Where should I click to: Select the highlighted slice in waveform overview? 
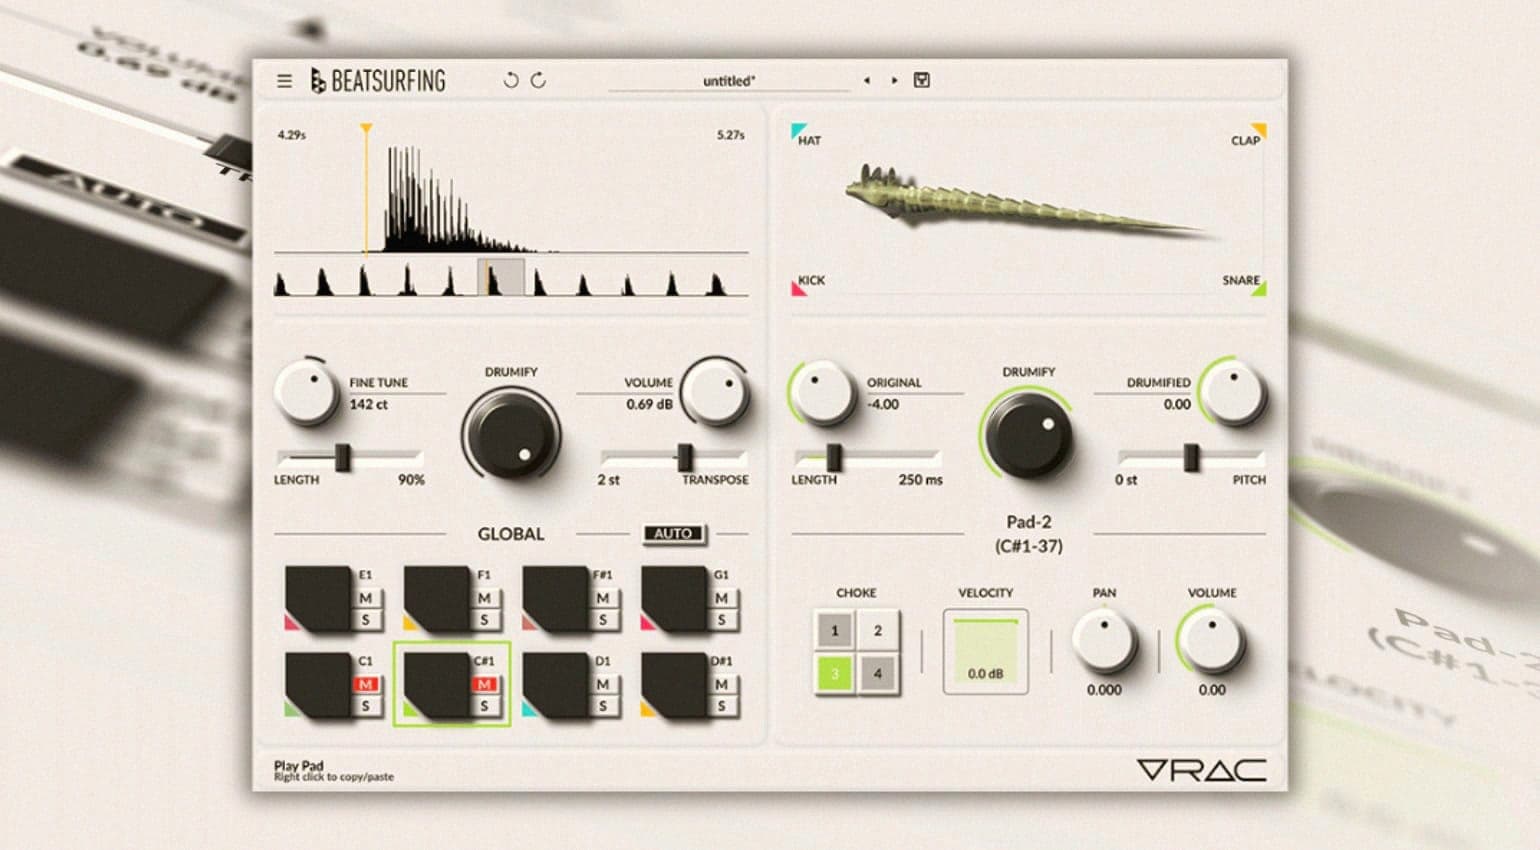tap(501, 277)
